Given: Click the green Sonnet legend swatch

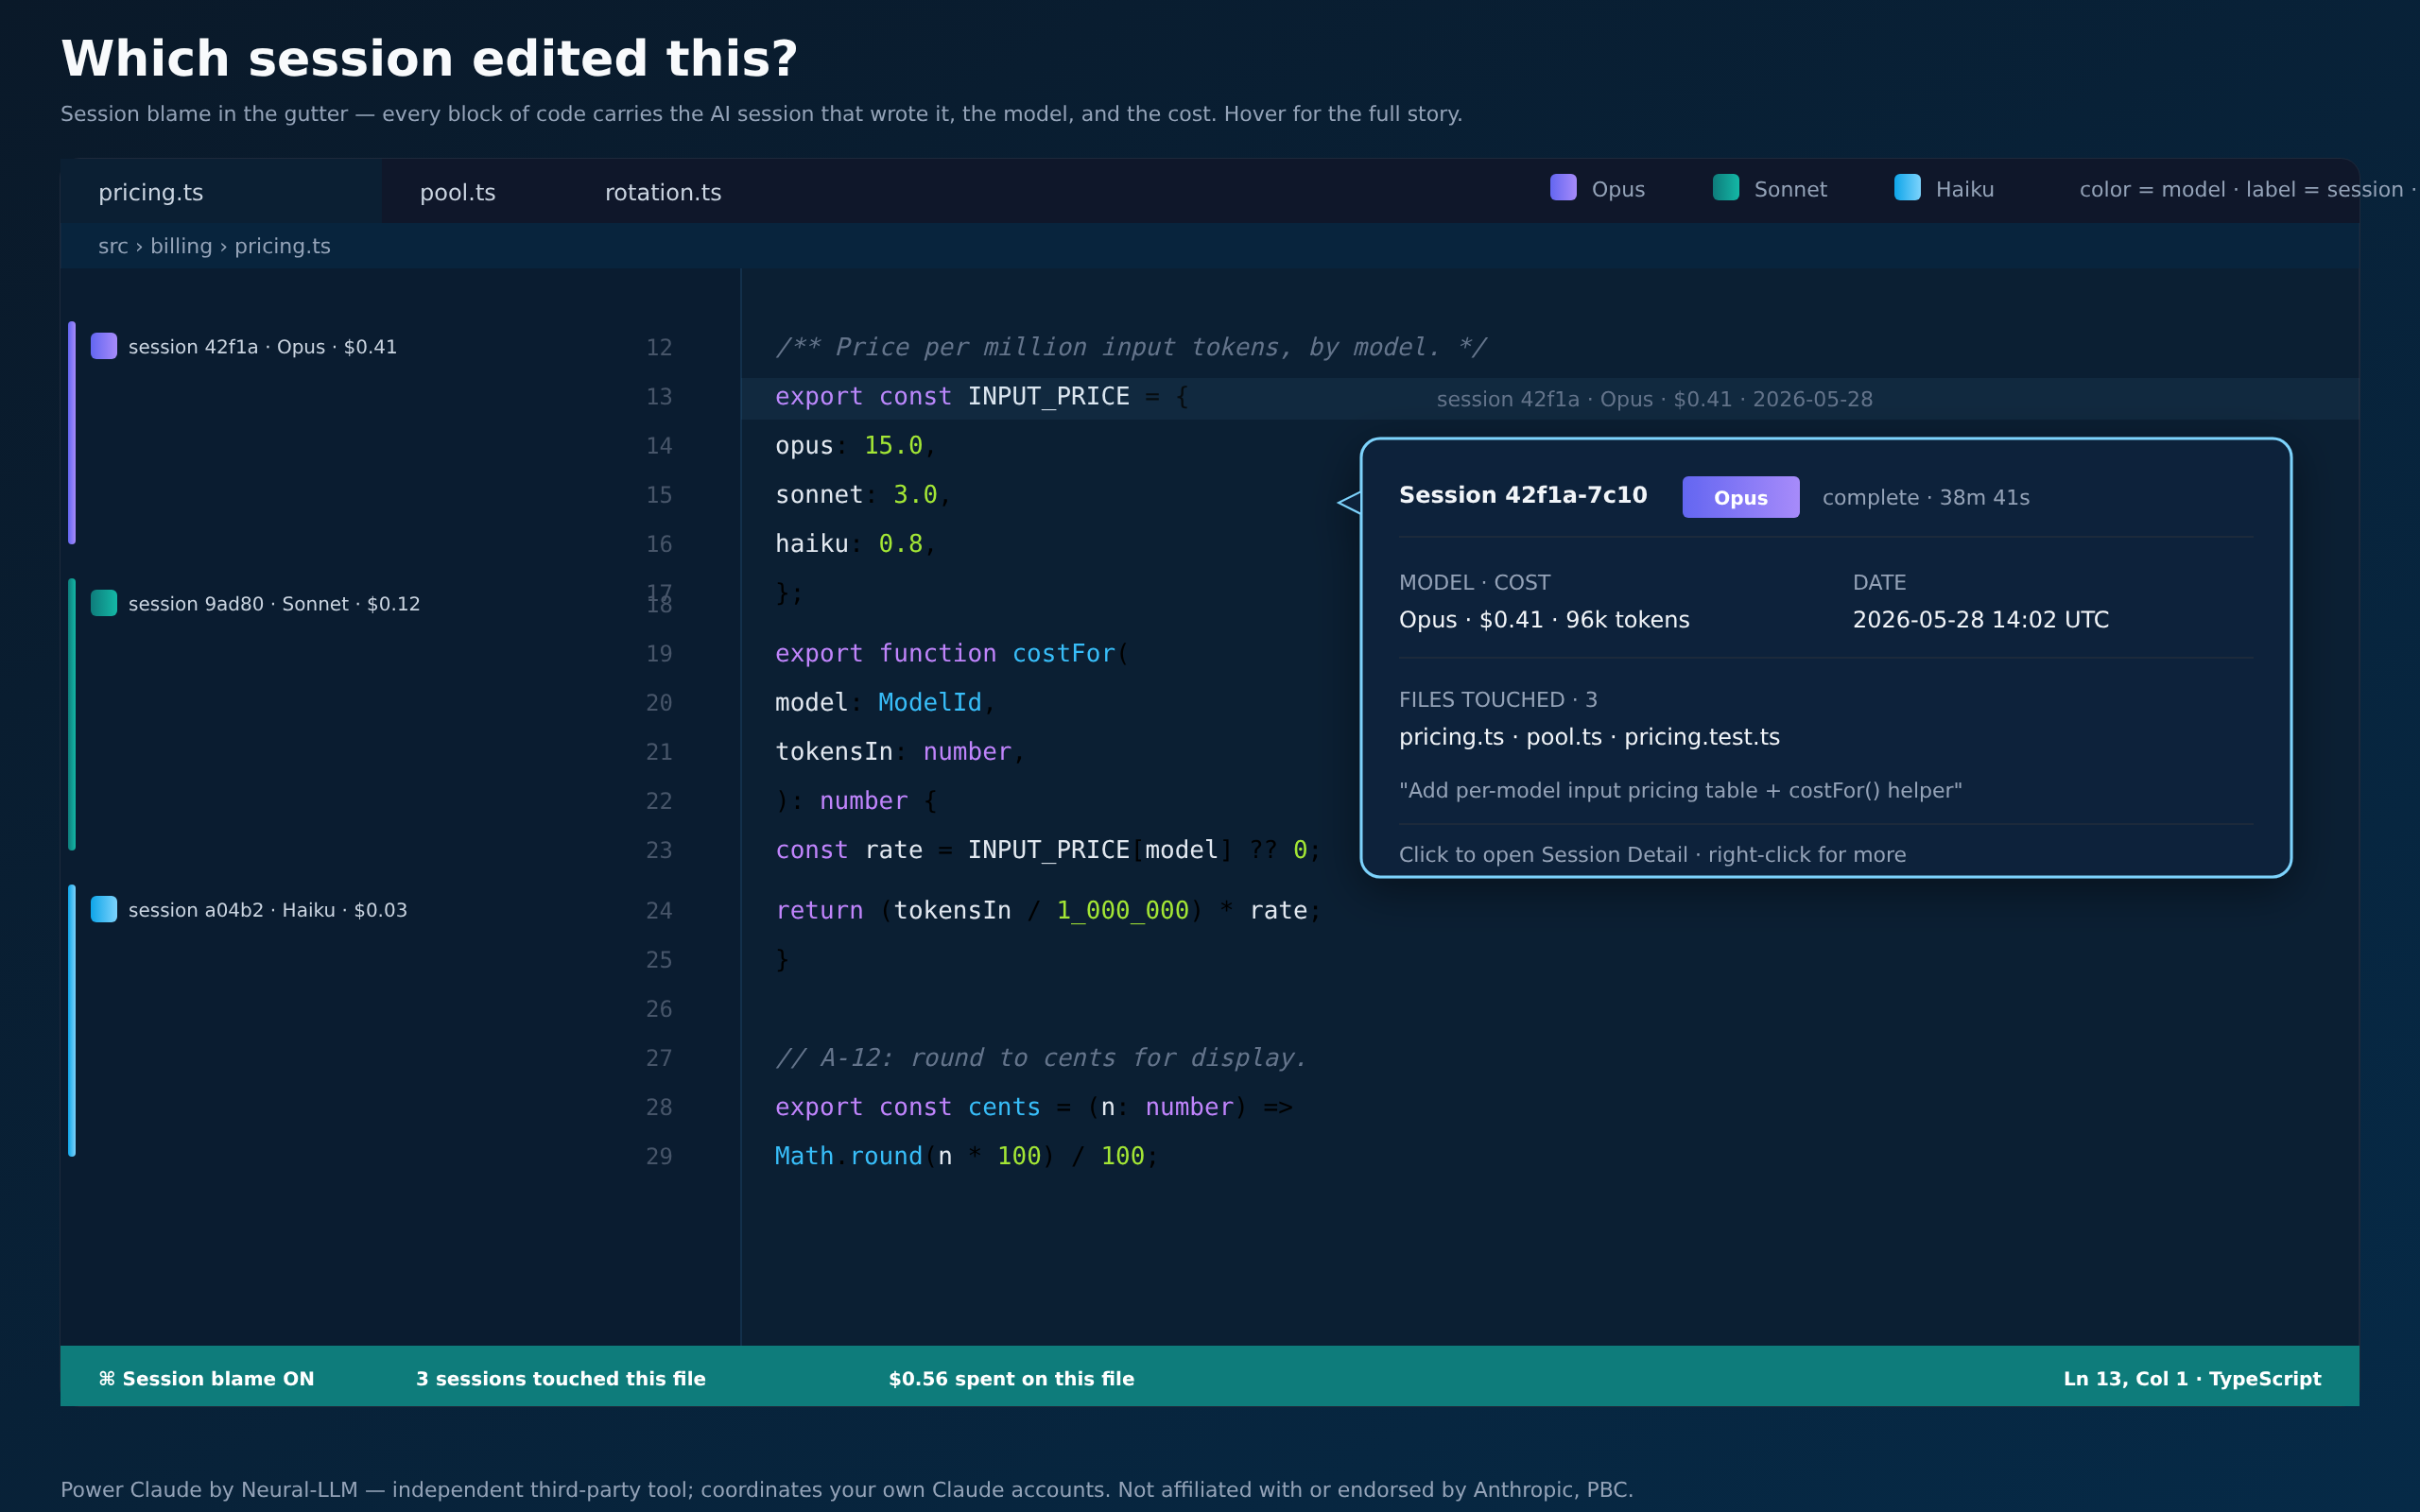Looking at the screenshot, I should coord(1726,188).
